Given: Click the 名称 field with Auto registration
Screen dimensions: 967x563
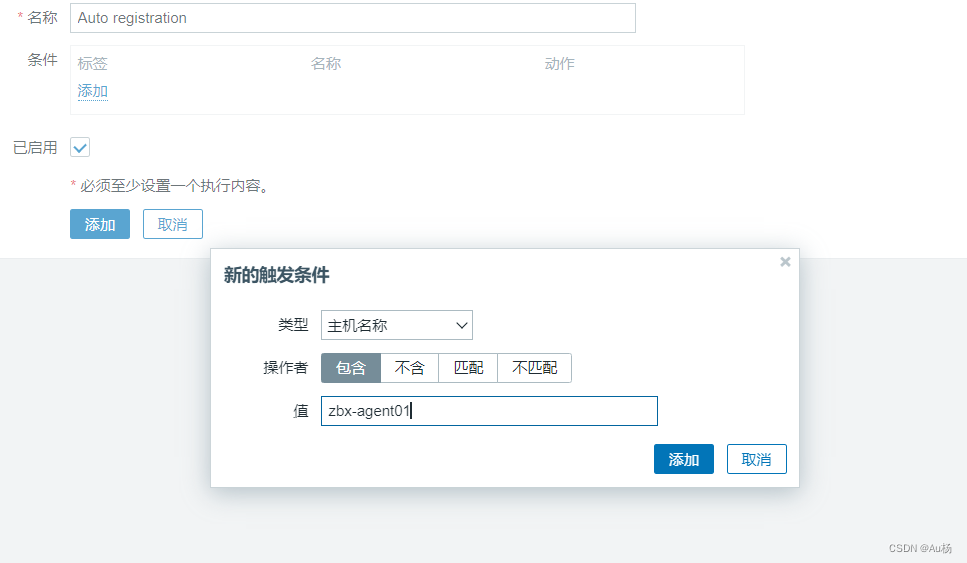Looking at the screenshot, I should pyautogui.click(x=353, y=18).
